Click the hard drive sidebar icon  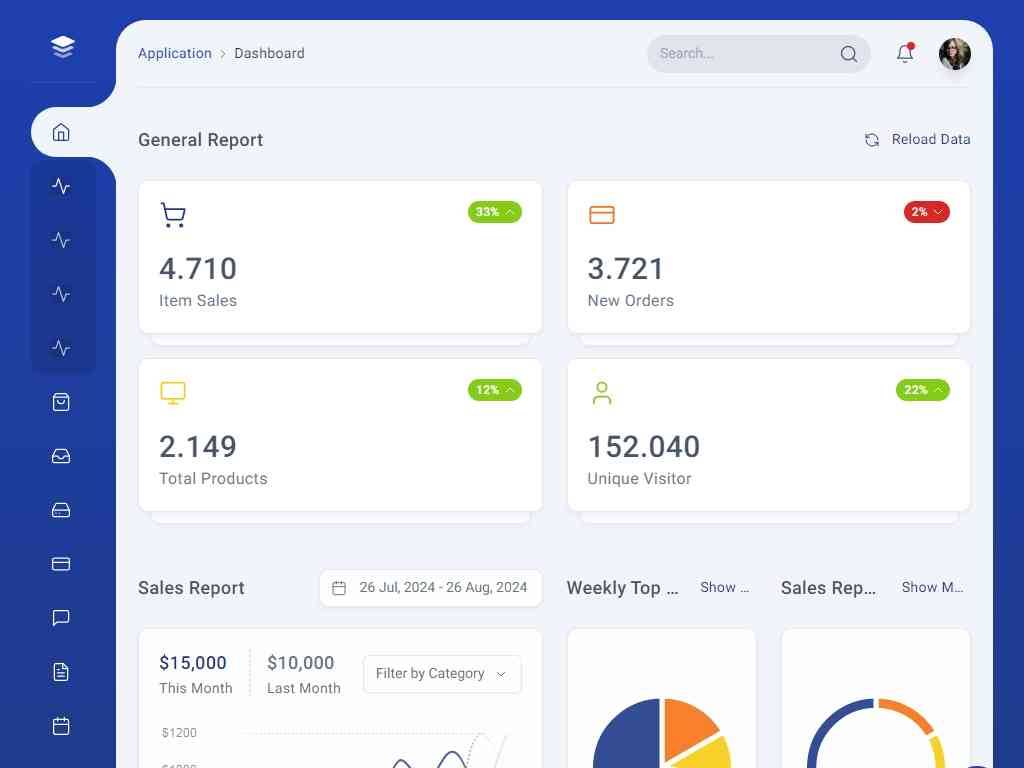[x=61, y=510]
